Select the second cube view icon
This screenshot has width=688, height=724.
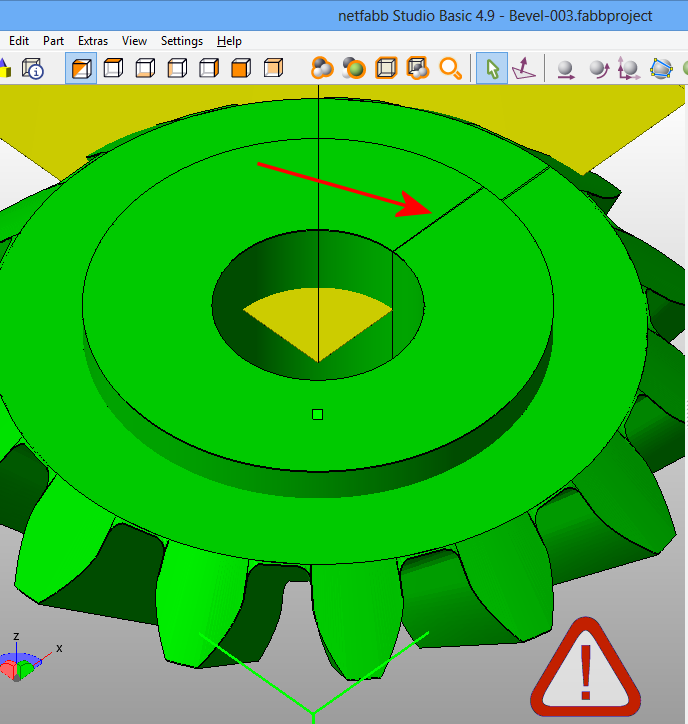pos(113,69)
